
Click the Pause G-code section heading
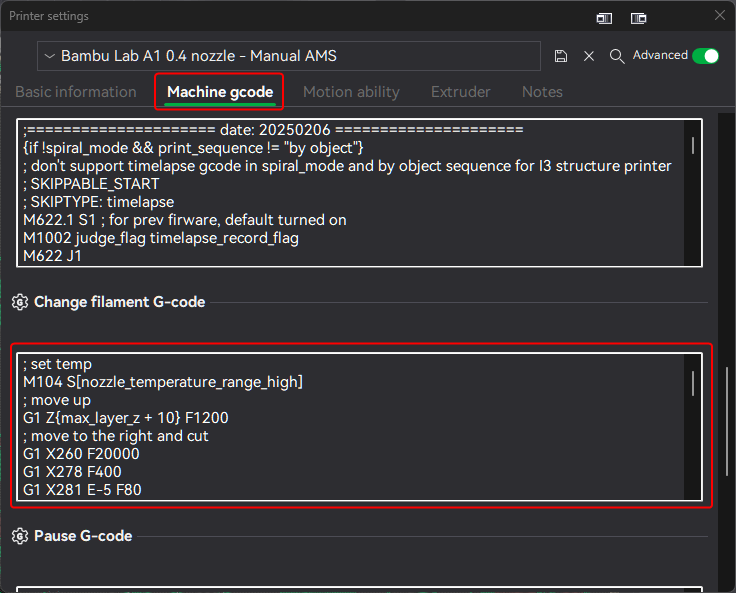tap(83, 536)
